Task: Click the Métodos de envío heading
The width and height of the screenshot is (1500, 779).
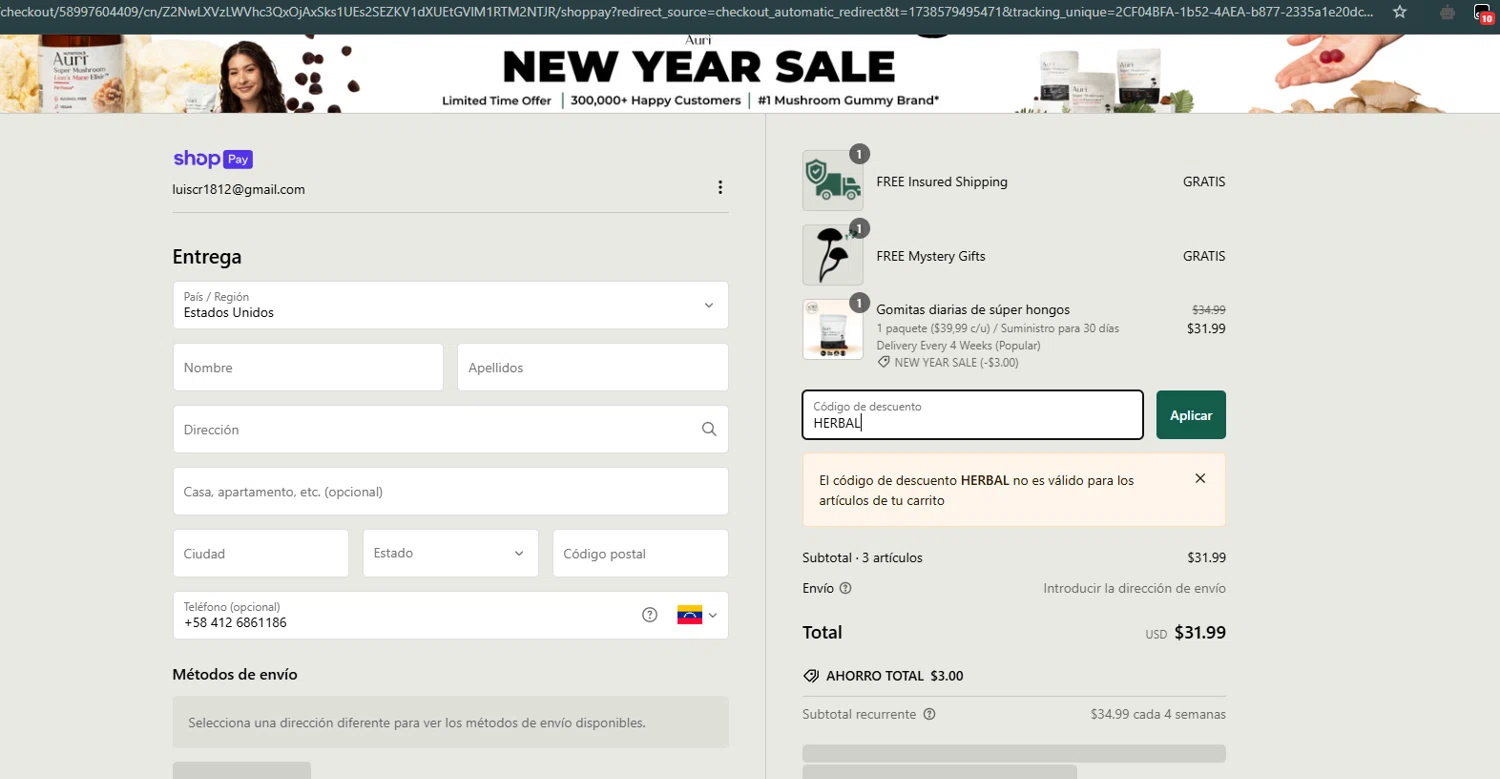Action: (x=235, y=674)
